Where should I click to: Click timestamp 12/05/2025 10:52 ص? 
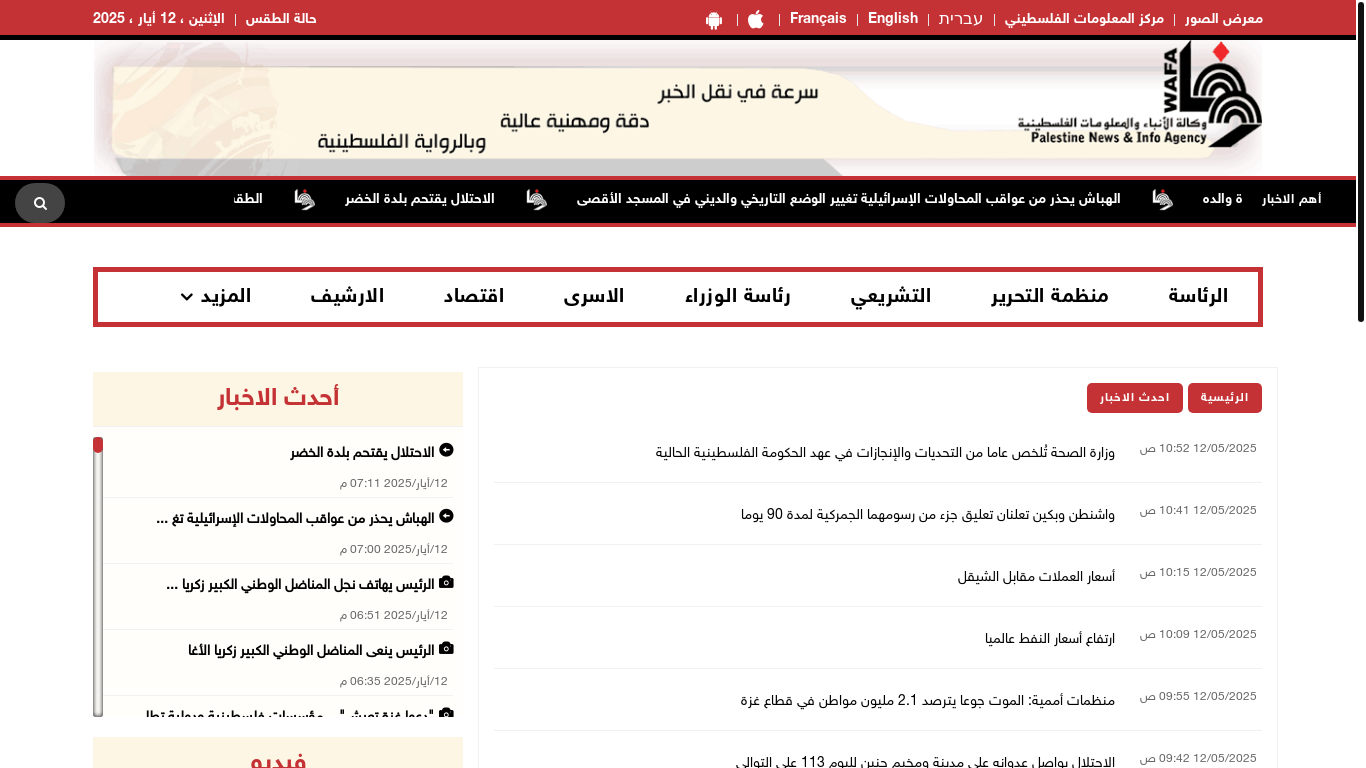[x=1198, y=448]
